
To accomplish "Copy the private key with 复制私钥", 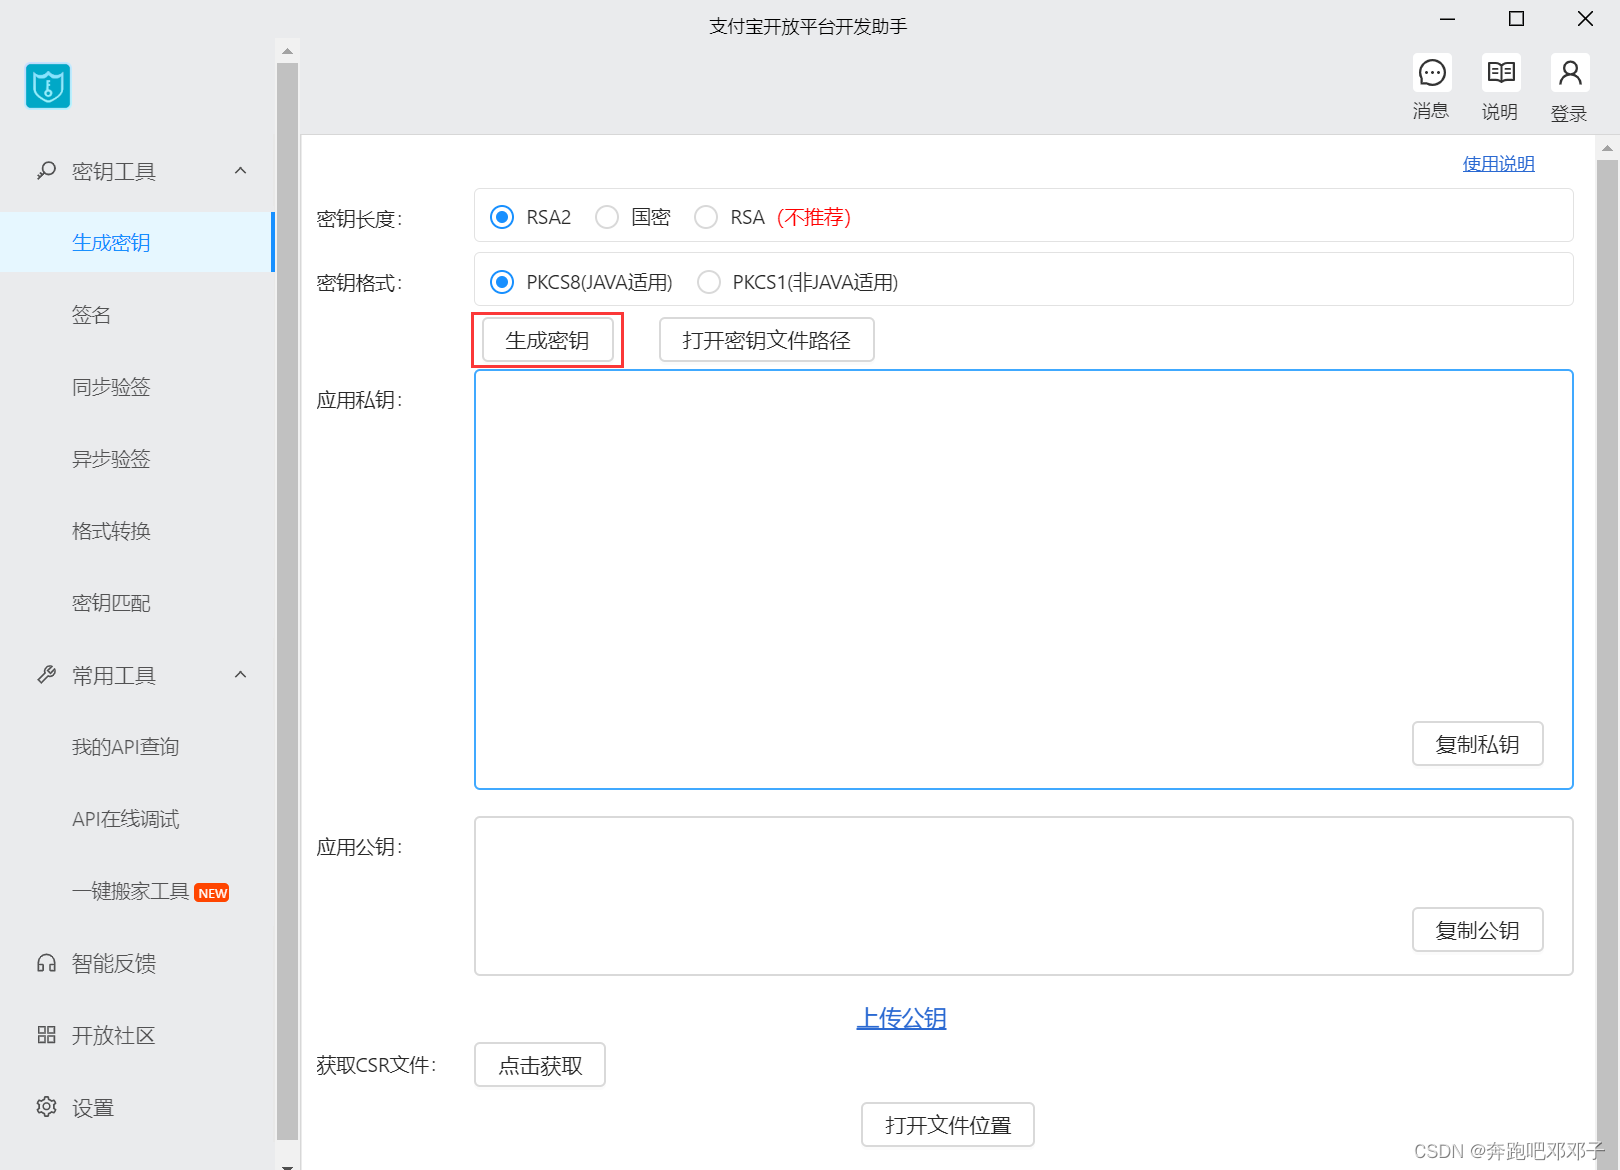I will [x=1478, y=744].
